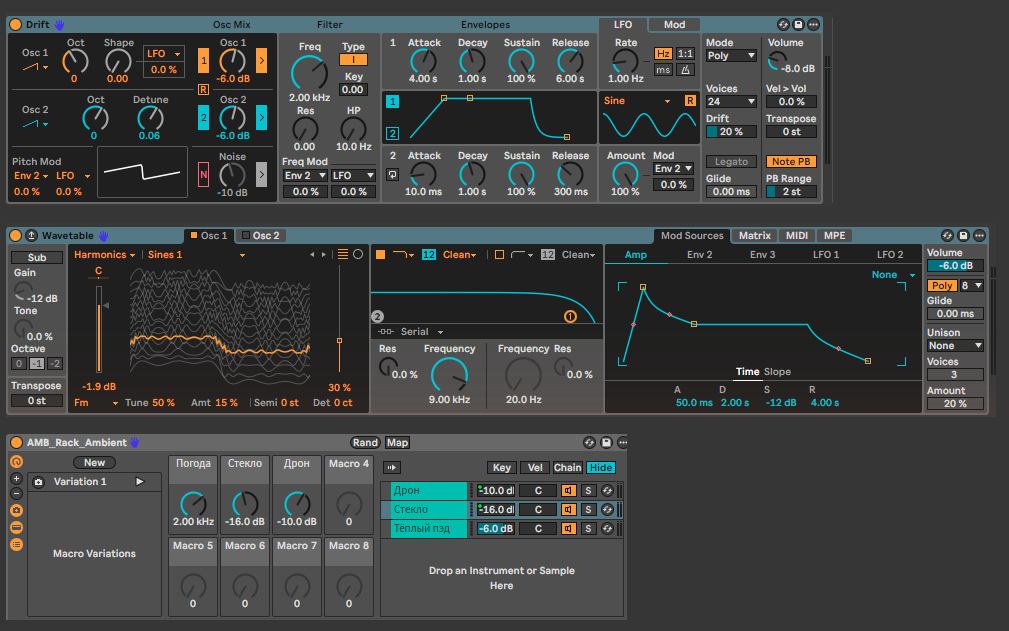The image size is (1009, 631).
Task: Click the Hide button in the chain list
Action: point(600,468)
